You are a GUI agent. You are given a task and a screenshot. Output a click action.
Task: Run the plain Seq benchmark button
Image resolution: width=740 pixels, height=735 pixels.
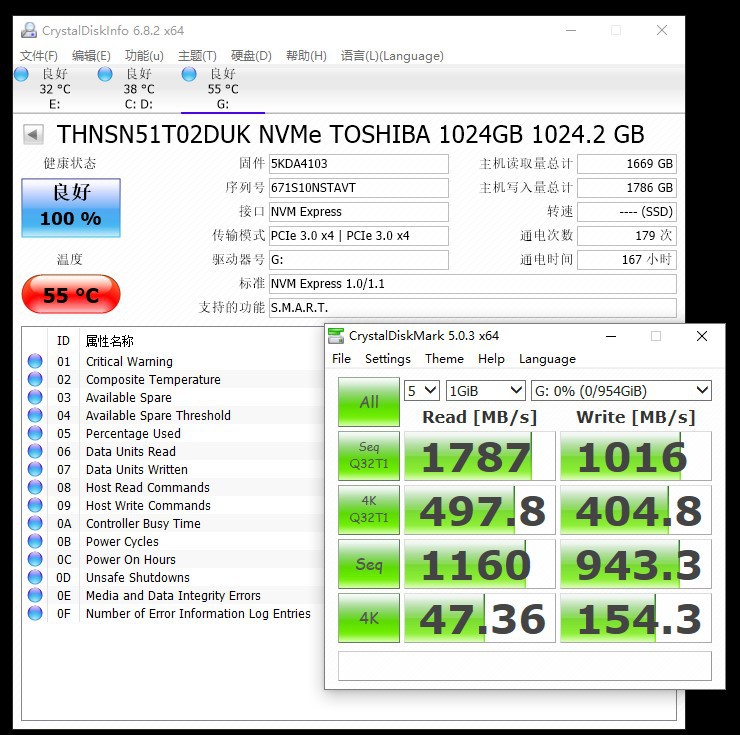pyautogui.click(x=369, y=564)
